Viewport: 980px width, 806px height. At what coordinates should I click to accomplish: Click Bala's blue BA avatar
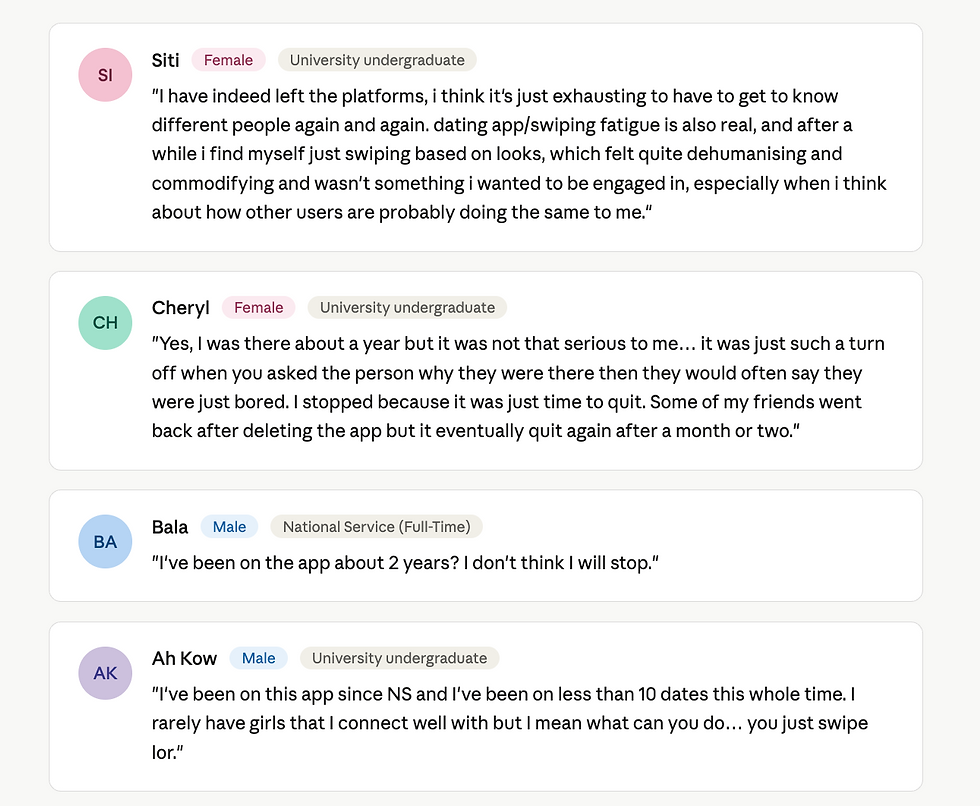tap(105, 542)
